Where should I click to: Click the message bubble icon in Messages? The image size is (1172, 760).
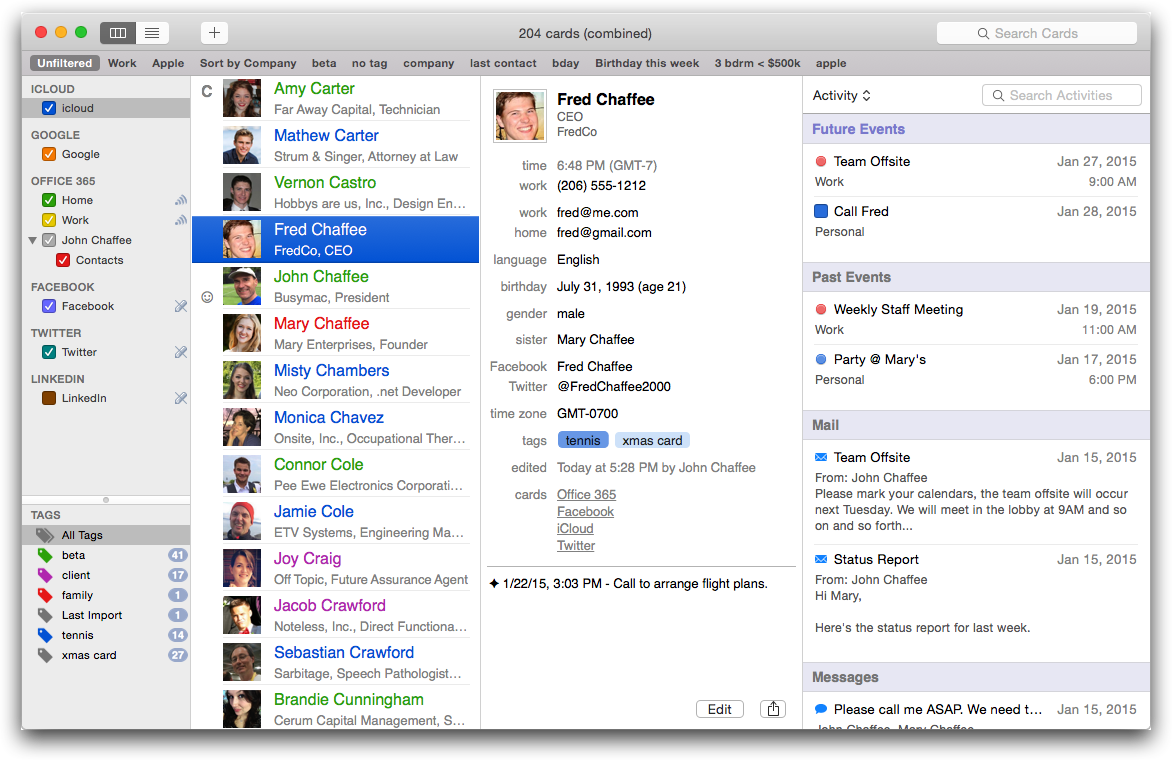(821, 709)
